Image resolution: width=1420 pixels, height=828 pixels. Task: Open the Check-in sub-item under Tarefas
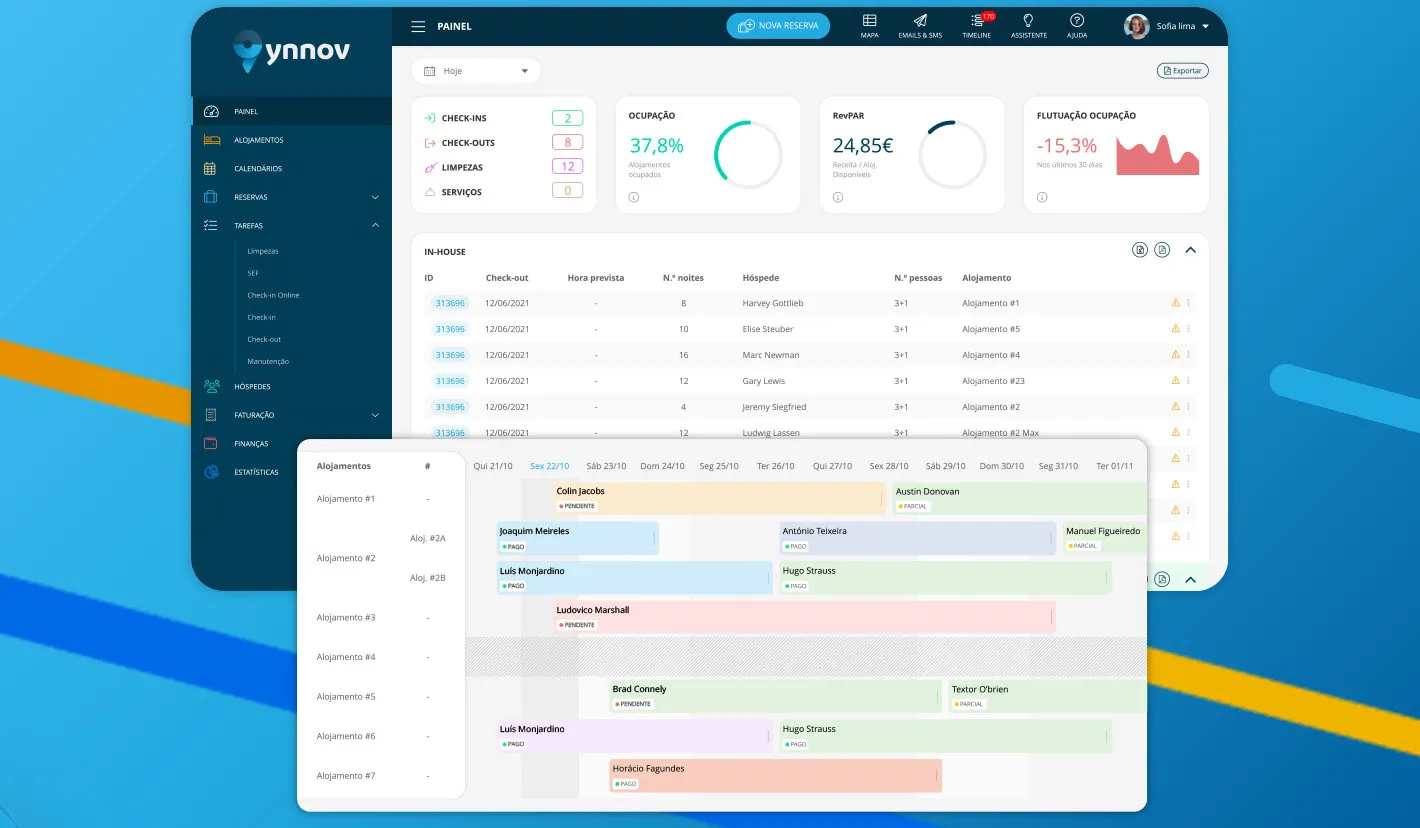[261, 317]
